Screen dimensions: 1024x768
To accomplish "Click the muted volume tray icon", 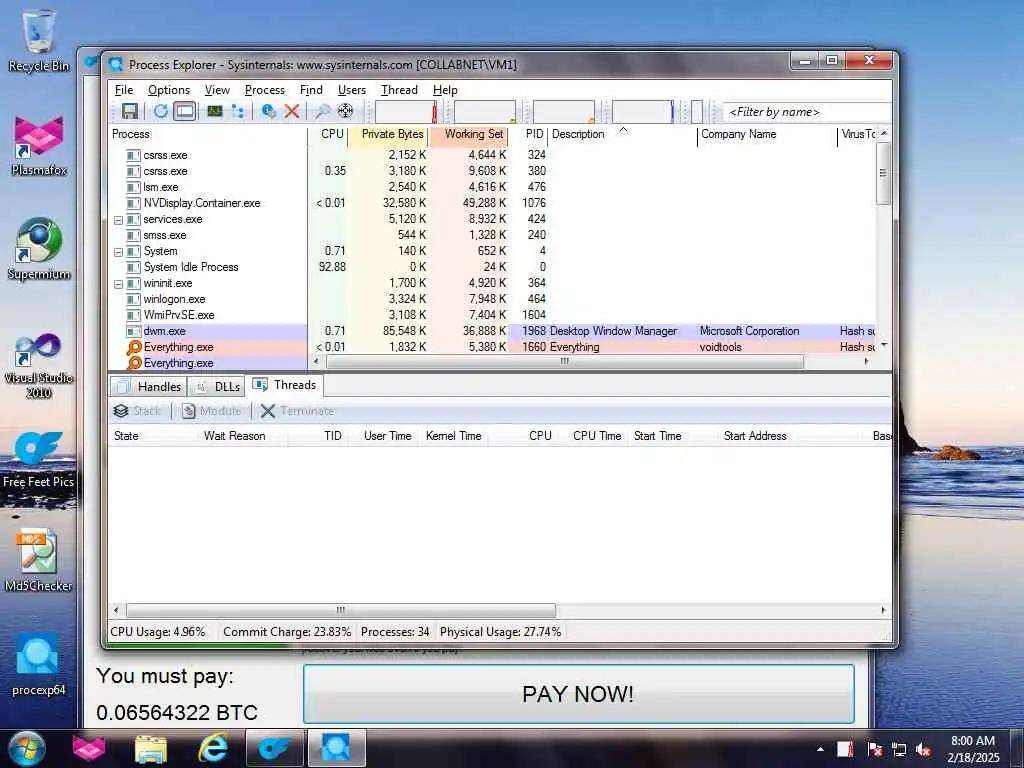I will 923,750.
